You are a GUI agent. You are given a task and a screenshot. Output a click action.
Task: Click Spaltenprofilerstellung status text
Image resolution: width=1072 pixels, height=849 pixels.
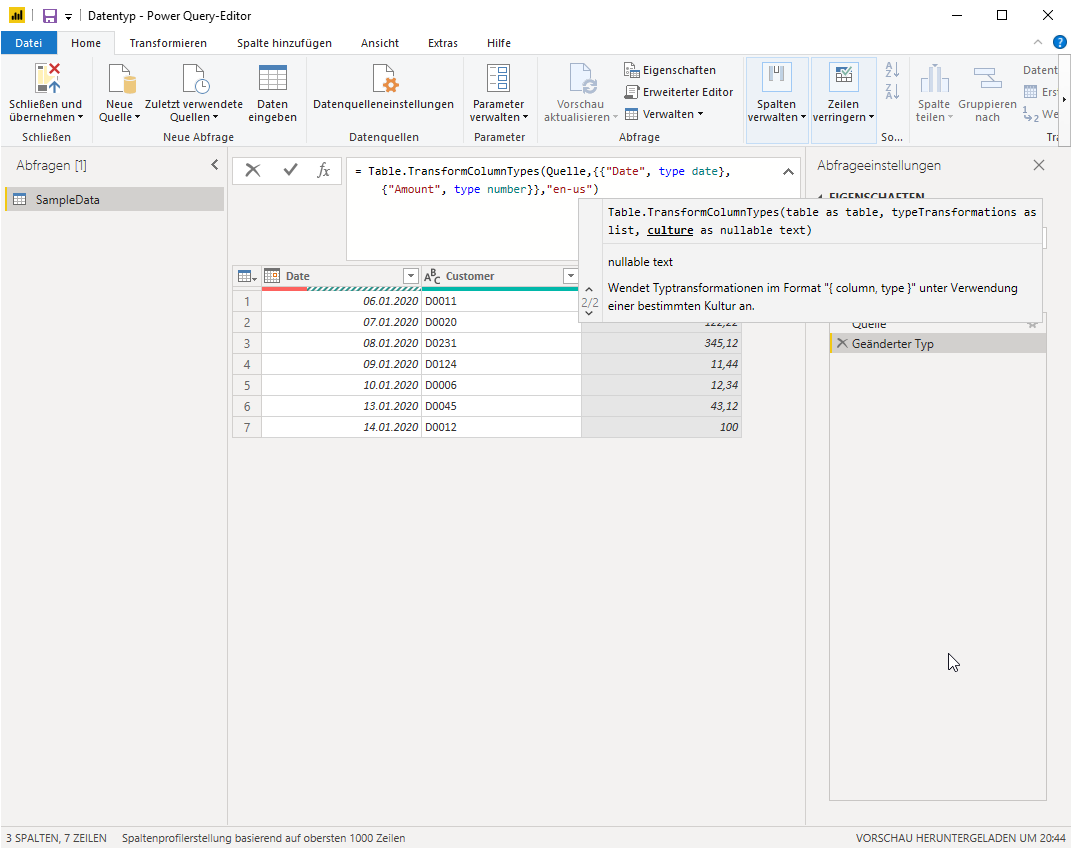(263, 838)
